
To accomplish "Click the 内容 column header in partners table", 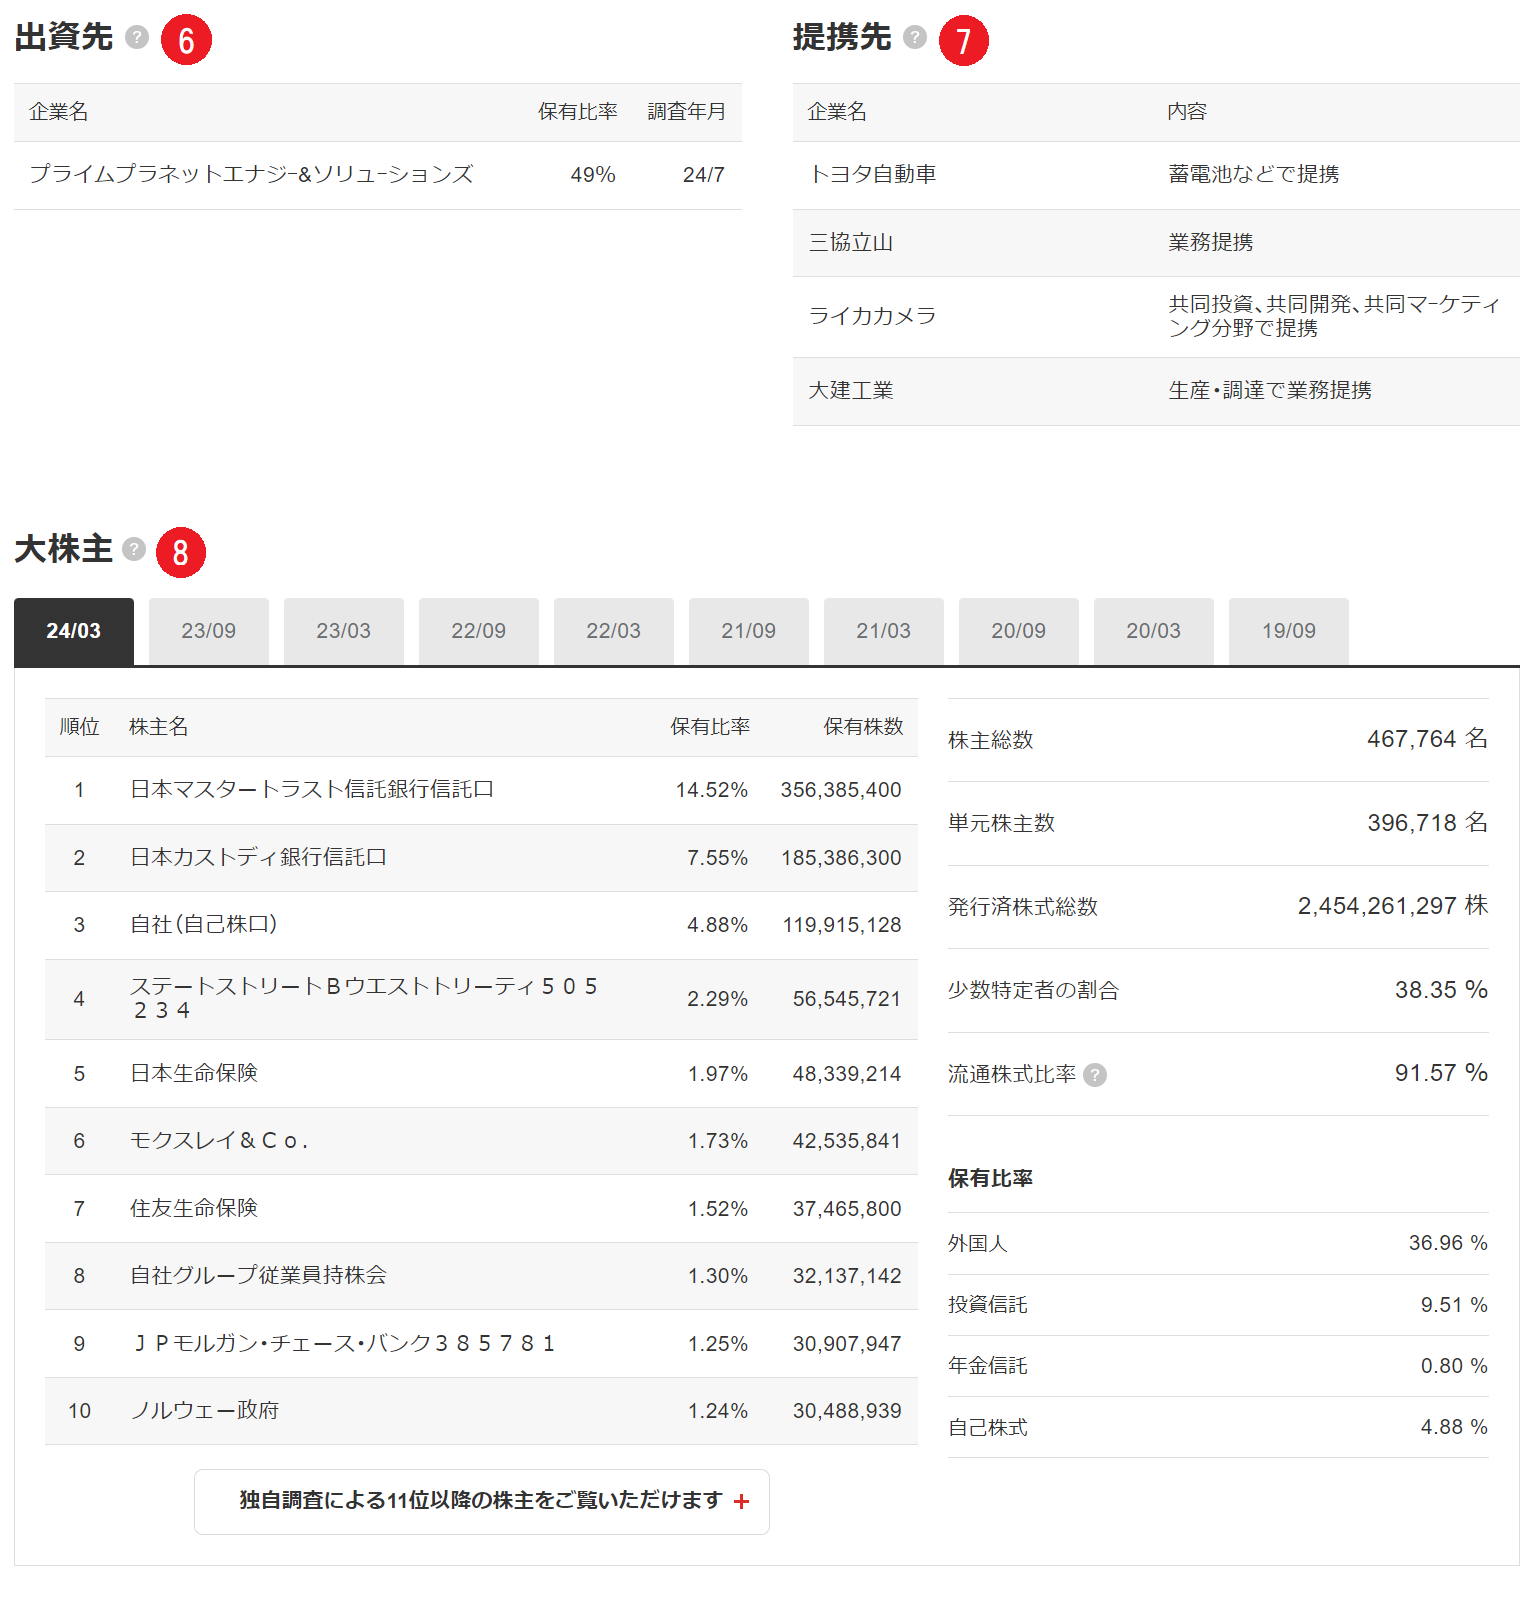I will (x=1187, y=112).
